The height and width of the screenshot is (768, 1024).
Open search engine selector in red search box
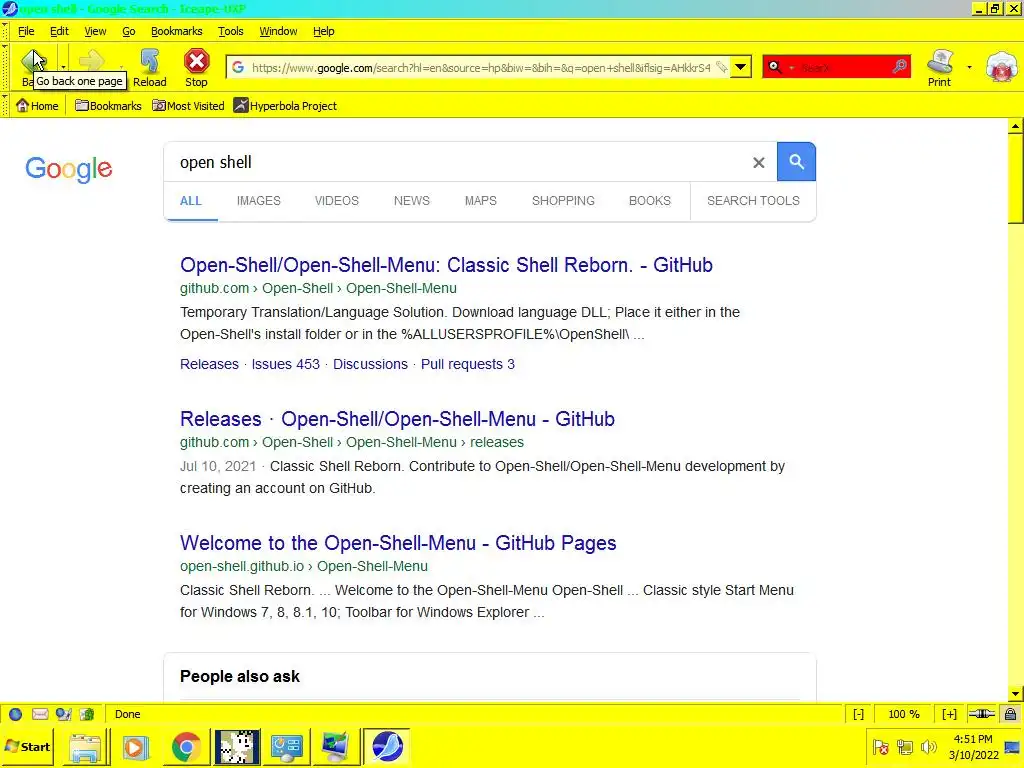pos(780,67)
